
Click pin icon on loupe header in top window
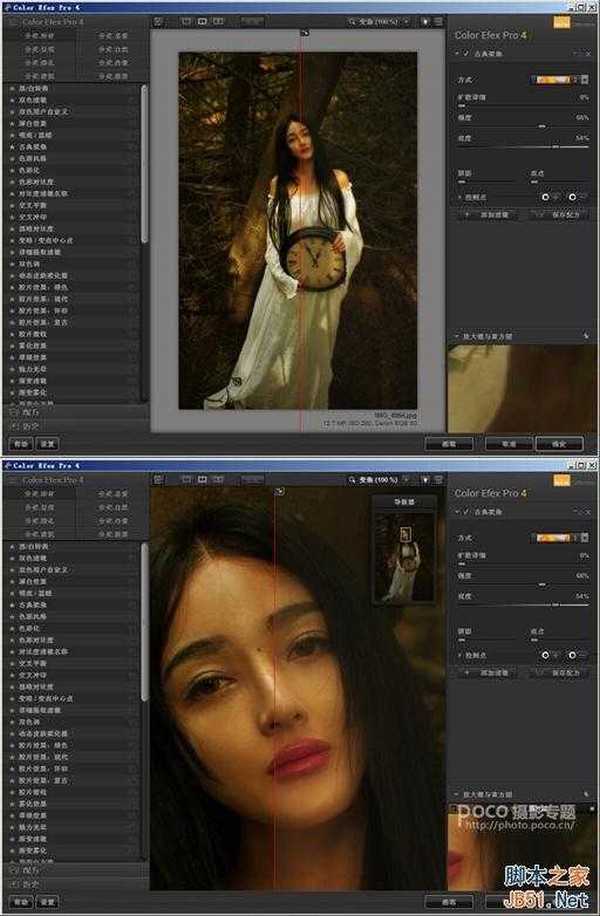click(x=586, y=336)
